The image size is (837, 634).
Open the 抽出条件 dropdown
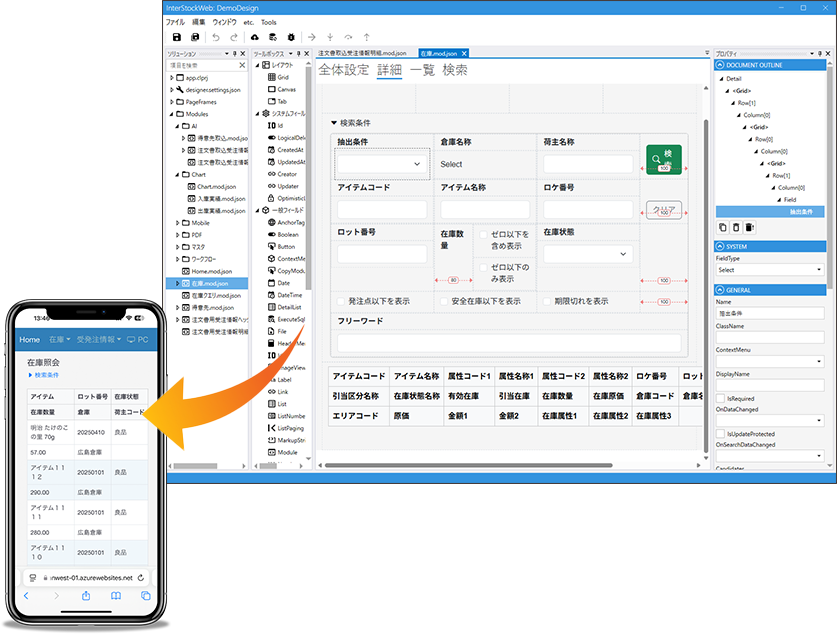coord(382,164)
